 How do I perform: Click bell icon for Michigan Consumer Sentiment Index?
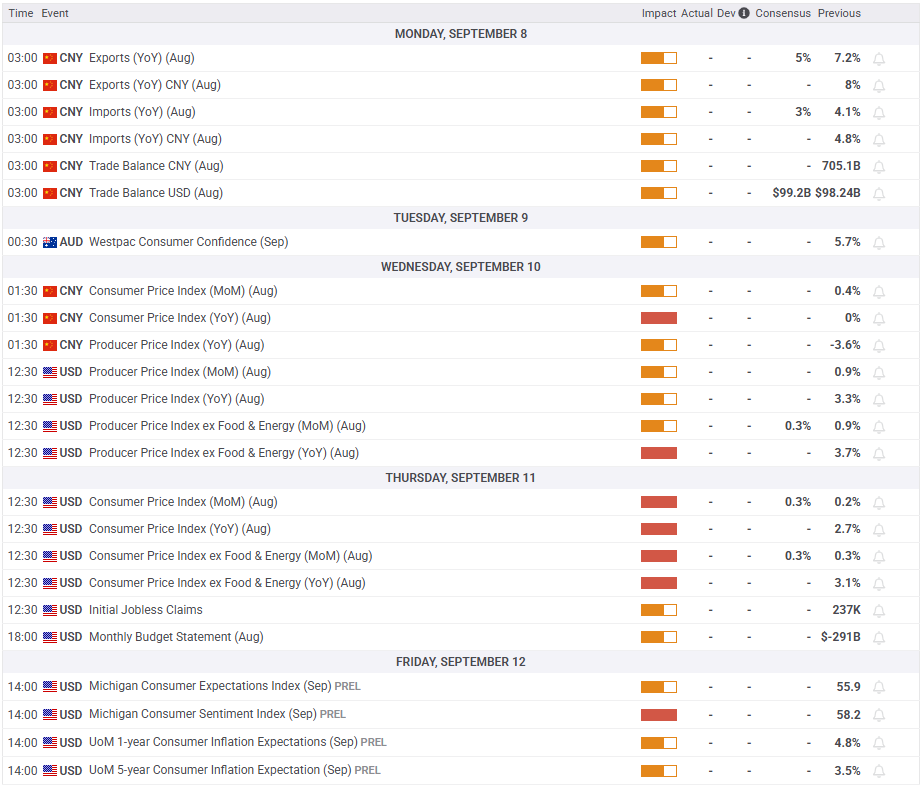click(x=878, y=715)
